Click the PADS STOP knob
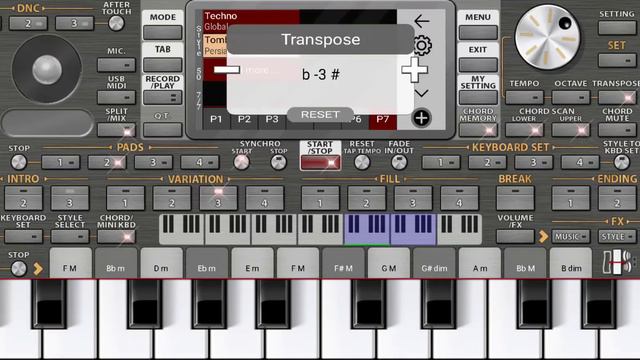The height and width of the screenshot is (360, 640). pyautogui.click(x=19, y=162)
